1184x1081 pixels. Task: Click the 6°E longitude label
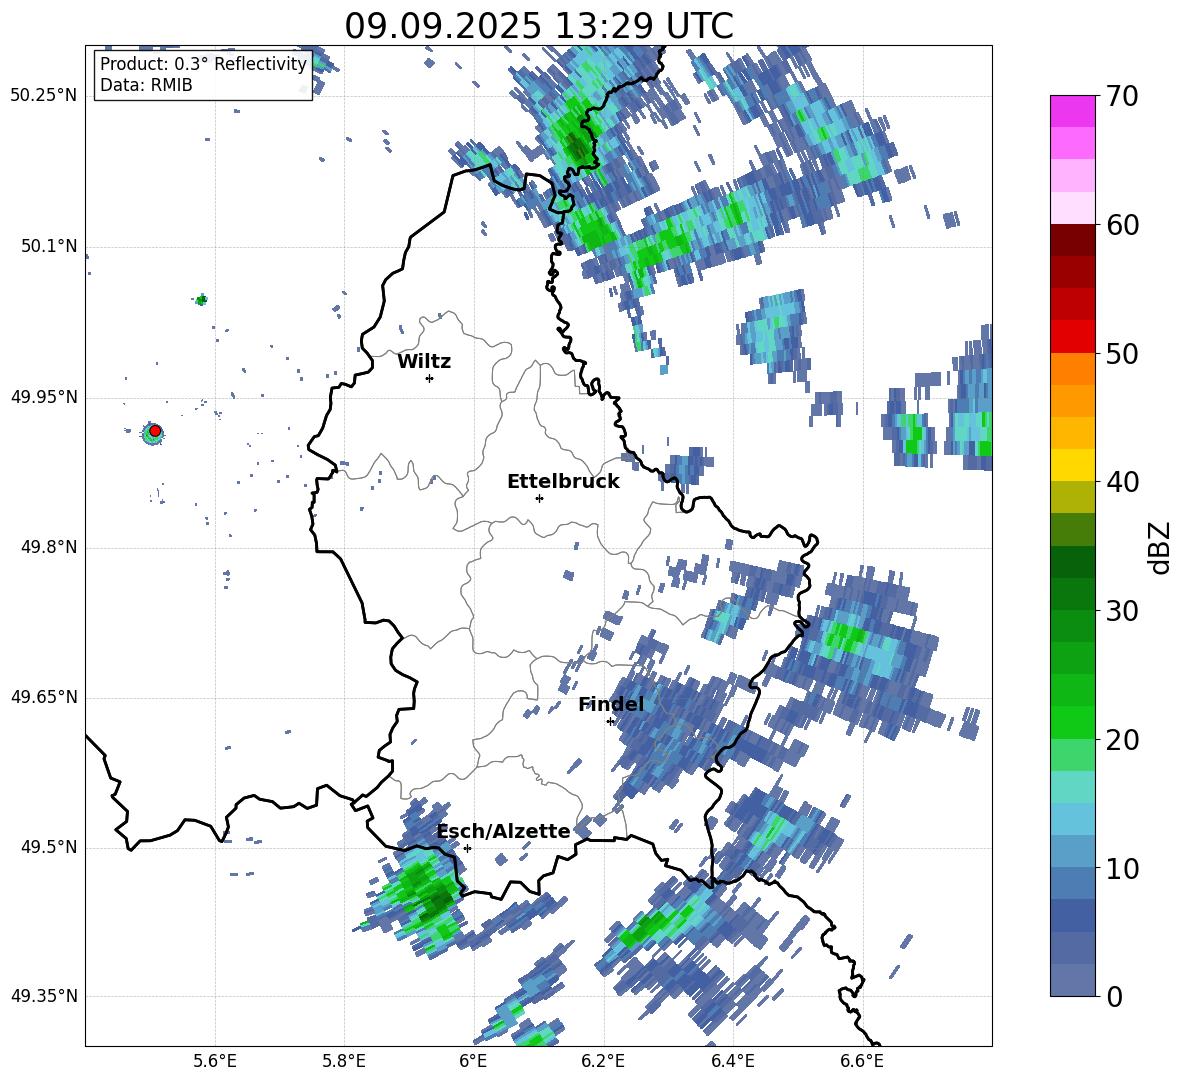pyautogui.click(x=473, y=1061)
